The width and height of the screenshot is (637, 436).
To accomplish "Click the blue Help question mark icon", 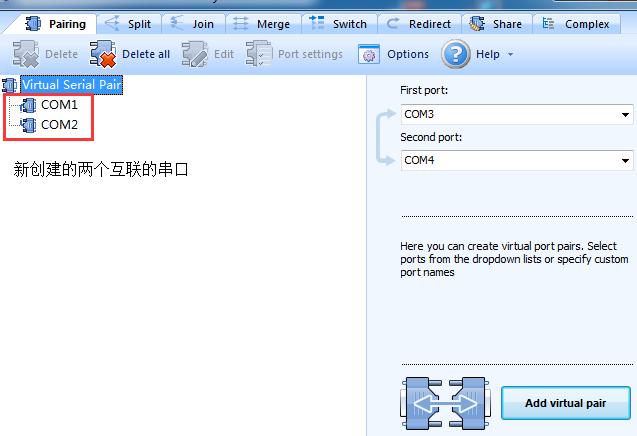I will (x=456, y=54).
